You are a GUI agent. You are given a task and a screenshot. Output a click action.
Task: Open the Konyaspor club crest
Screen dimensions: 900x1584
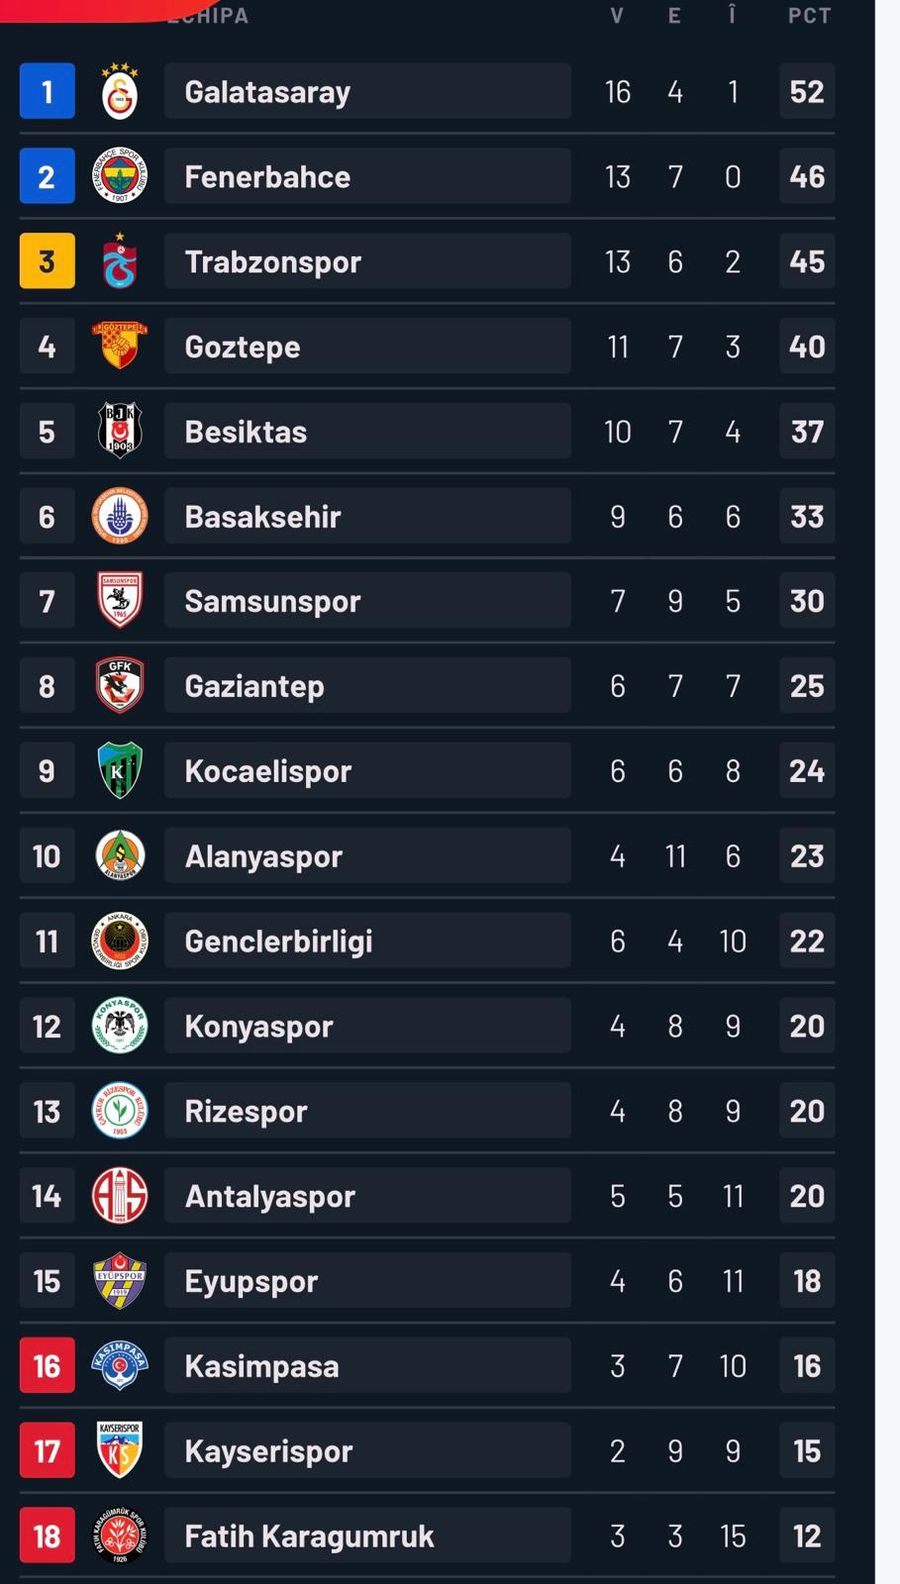119,1025
